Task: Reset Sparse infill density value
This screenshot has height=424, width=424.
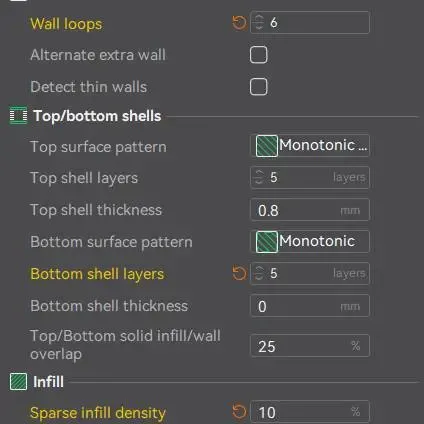Action: coord(239,411)
